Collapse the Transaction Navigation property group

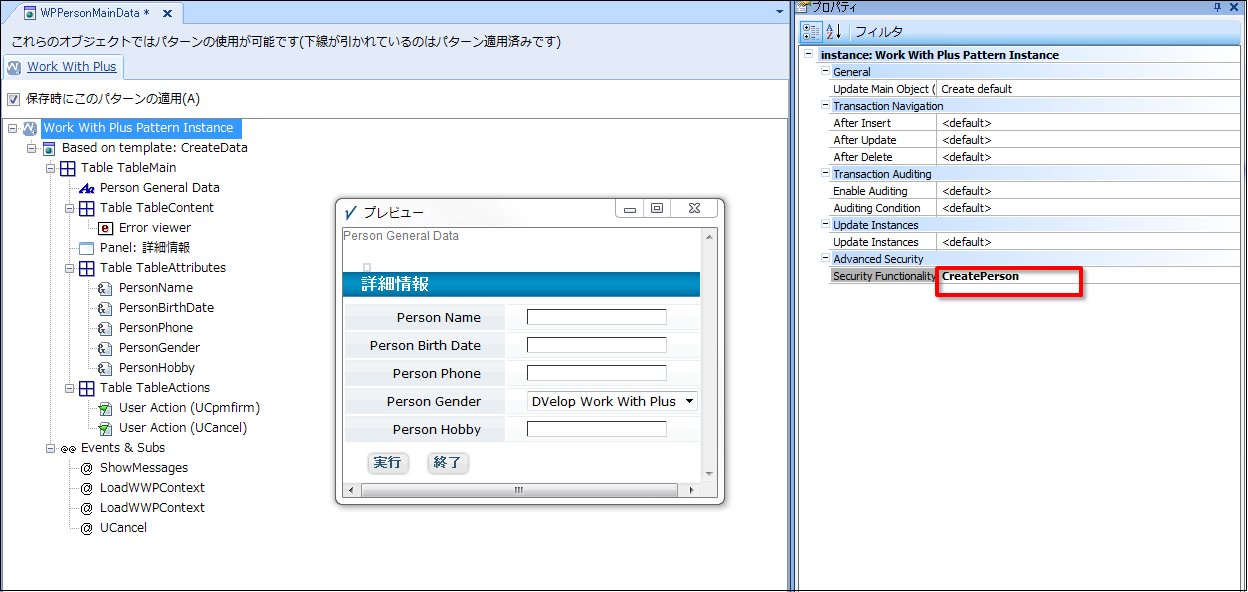pos(825,106)
